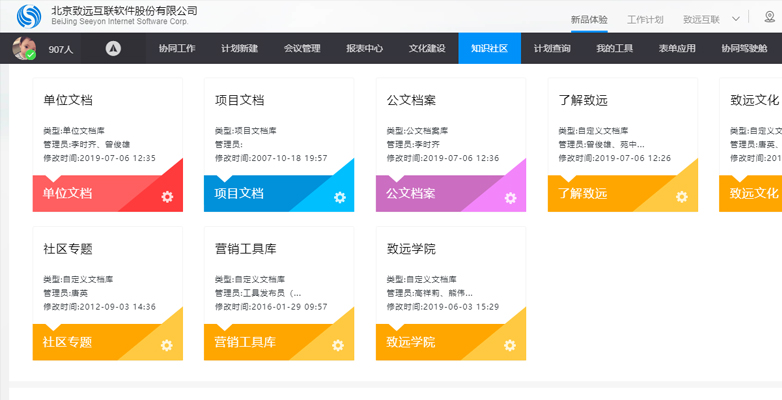This screenshot has height=400, width=782.
Task: Open 公文档案 card settings gear
Action: 510,197
